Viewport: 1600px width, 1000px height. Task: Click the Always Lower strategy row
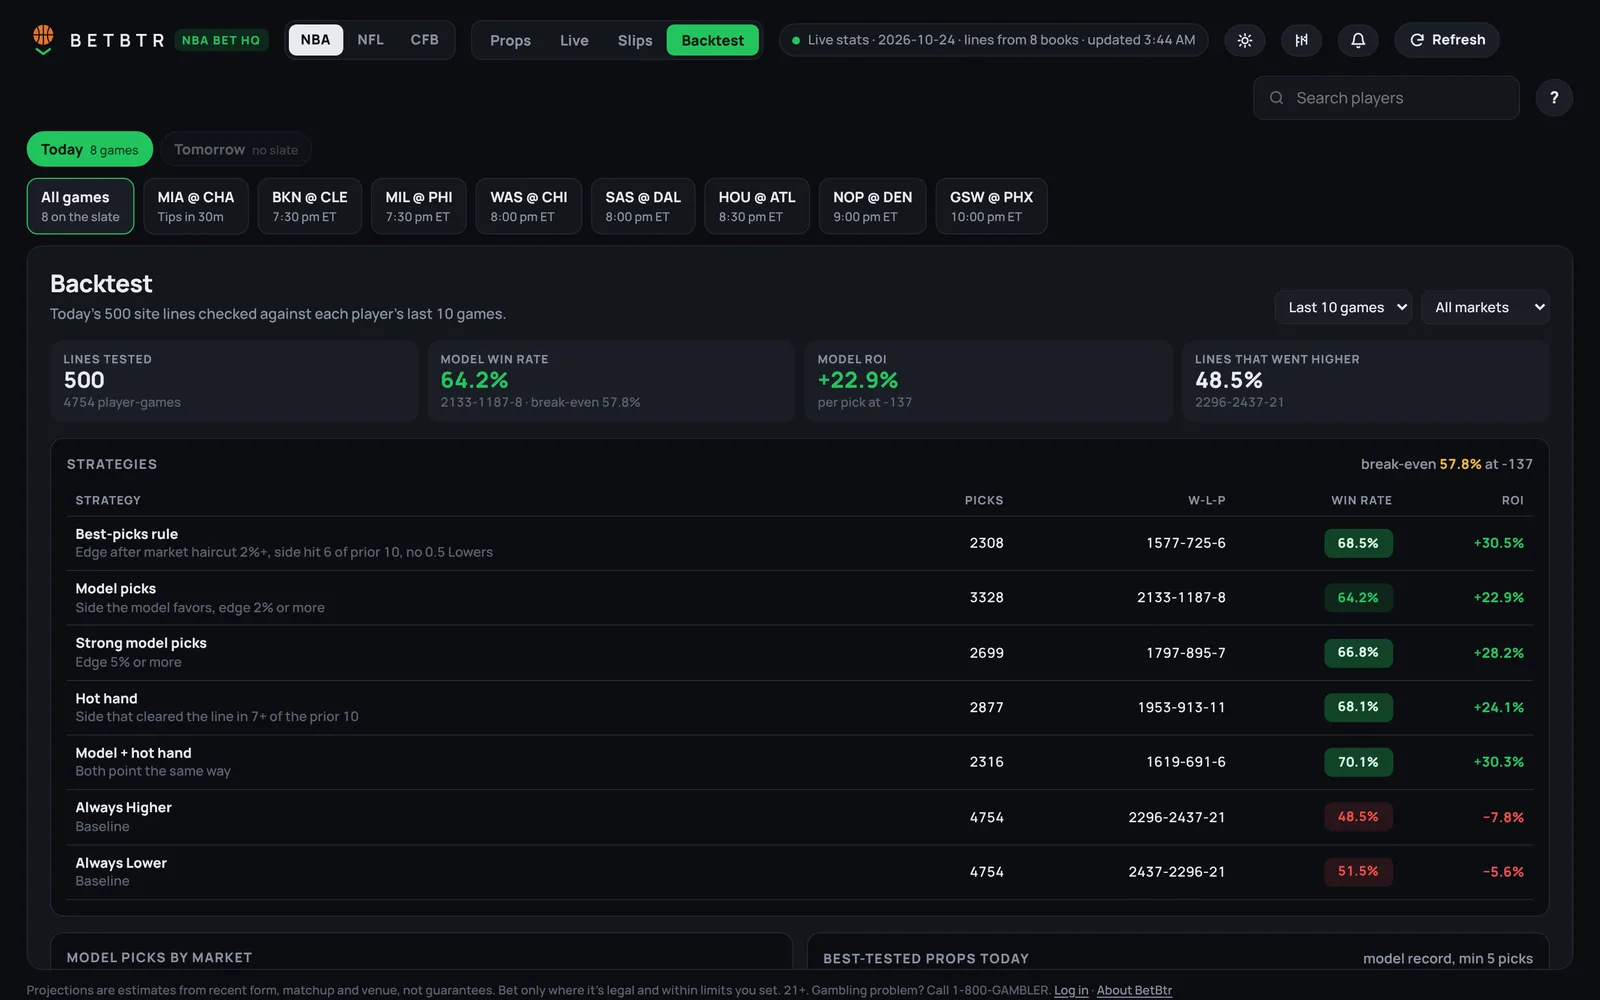point(800,871)
